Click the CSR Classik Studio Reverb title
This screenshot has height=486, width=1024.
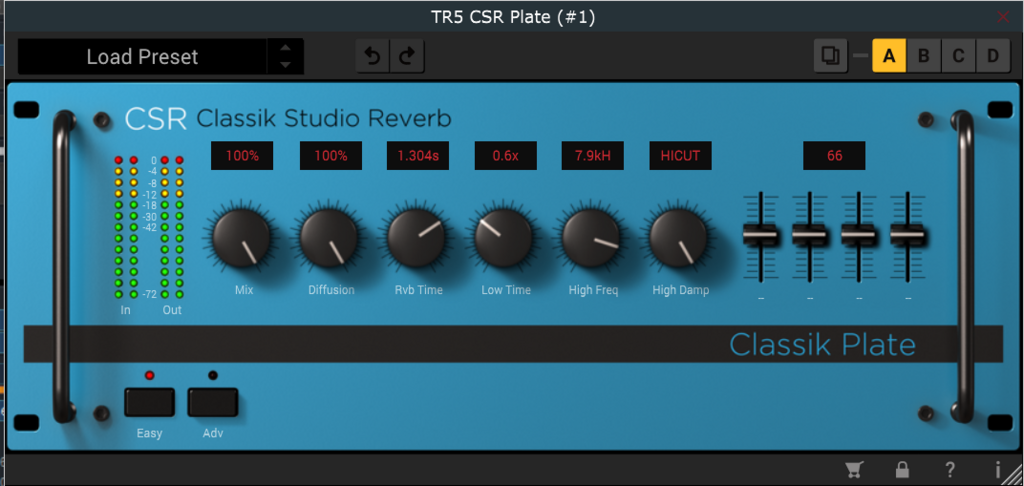(288, 119)
